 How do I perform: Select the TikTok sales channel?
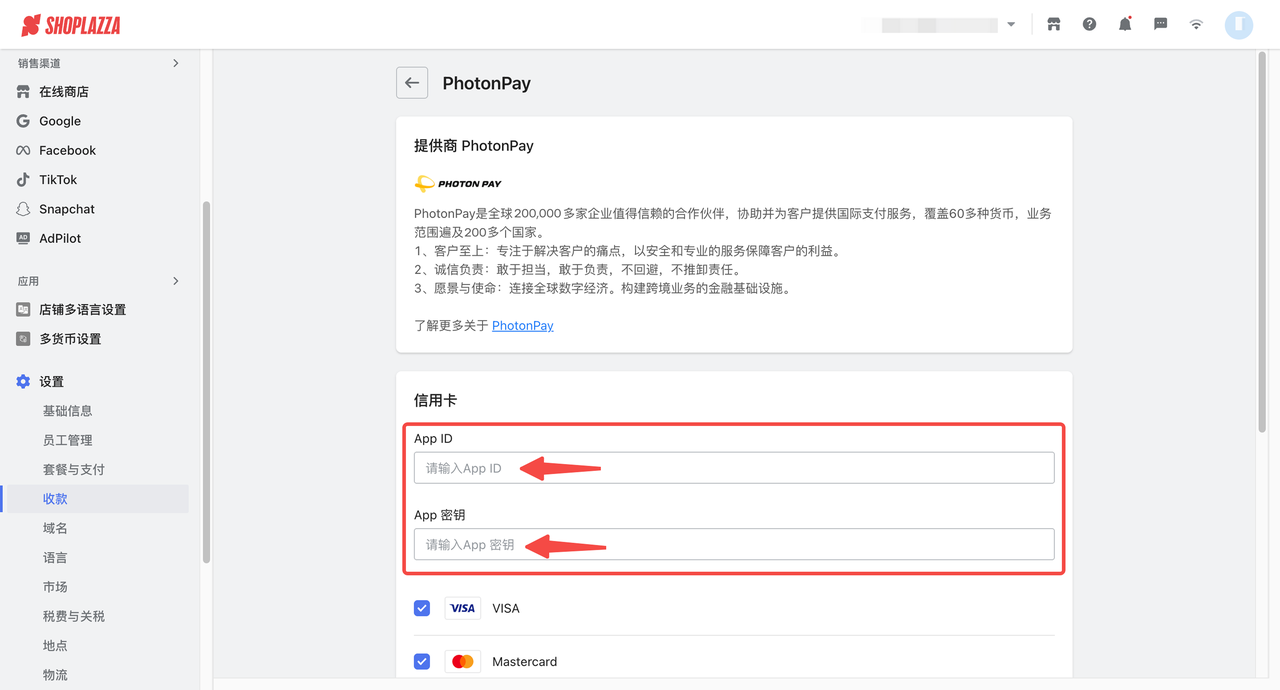tap(60, 179)
